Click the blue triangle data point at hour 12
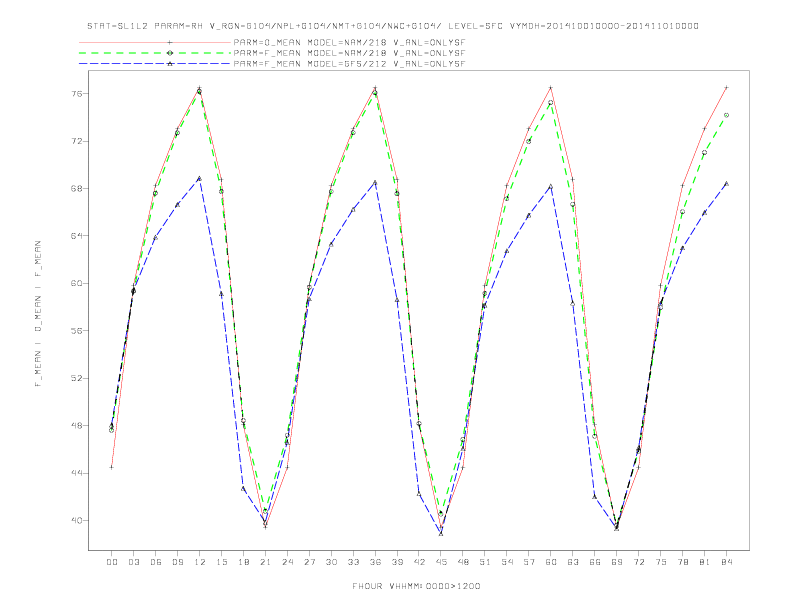This screenshot has width=792, height=612. (x=200, y=178)
